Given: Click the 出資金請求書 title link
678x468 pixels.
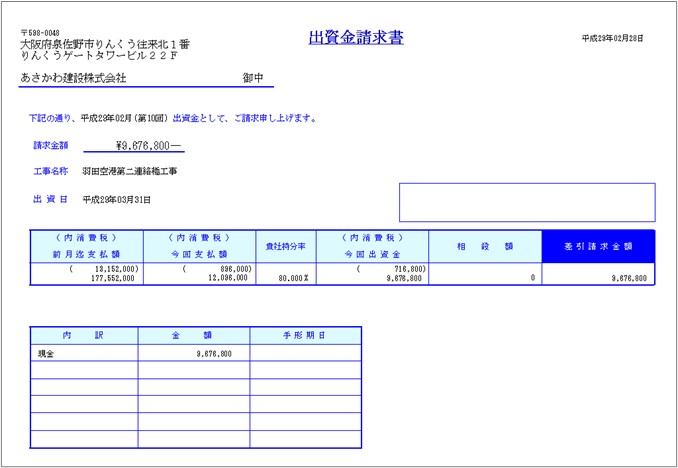Looking at the screenshot, I should [x=356, y=38].
